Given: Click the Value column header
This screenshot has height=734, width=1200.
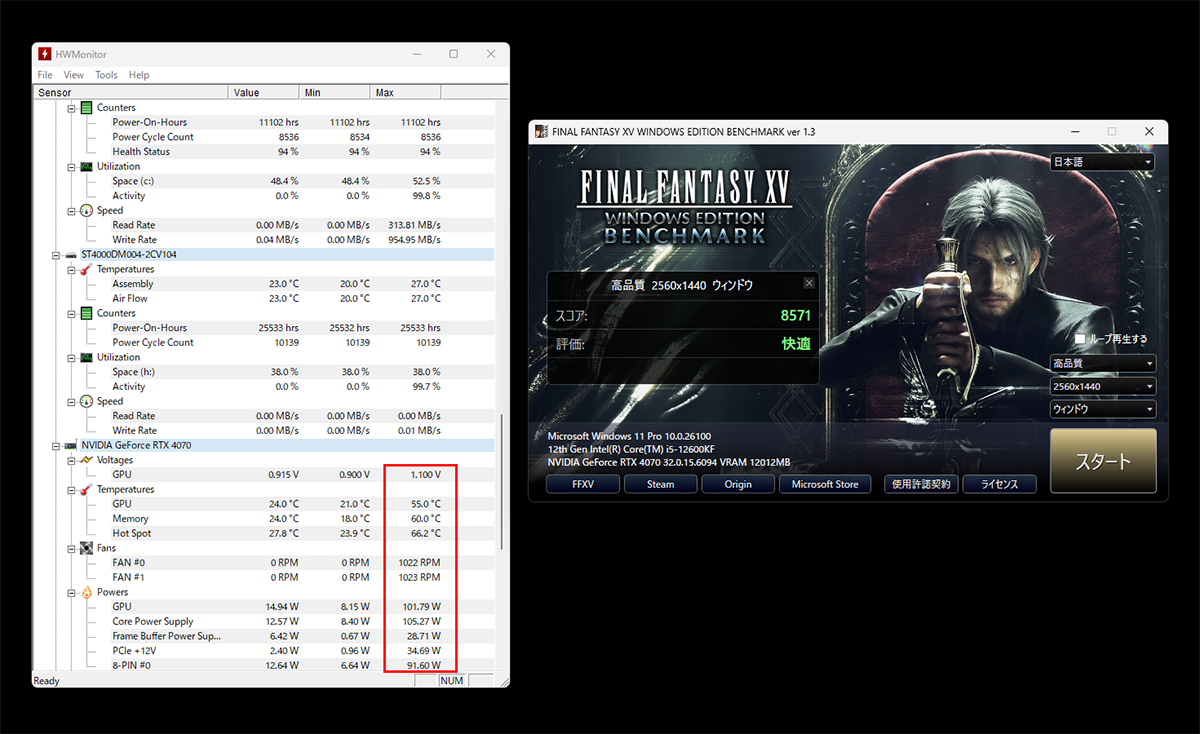Looking at the screenshot, I should (264, 93).
